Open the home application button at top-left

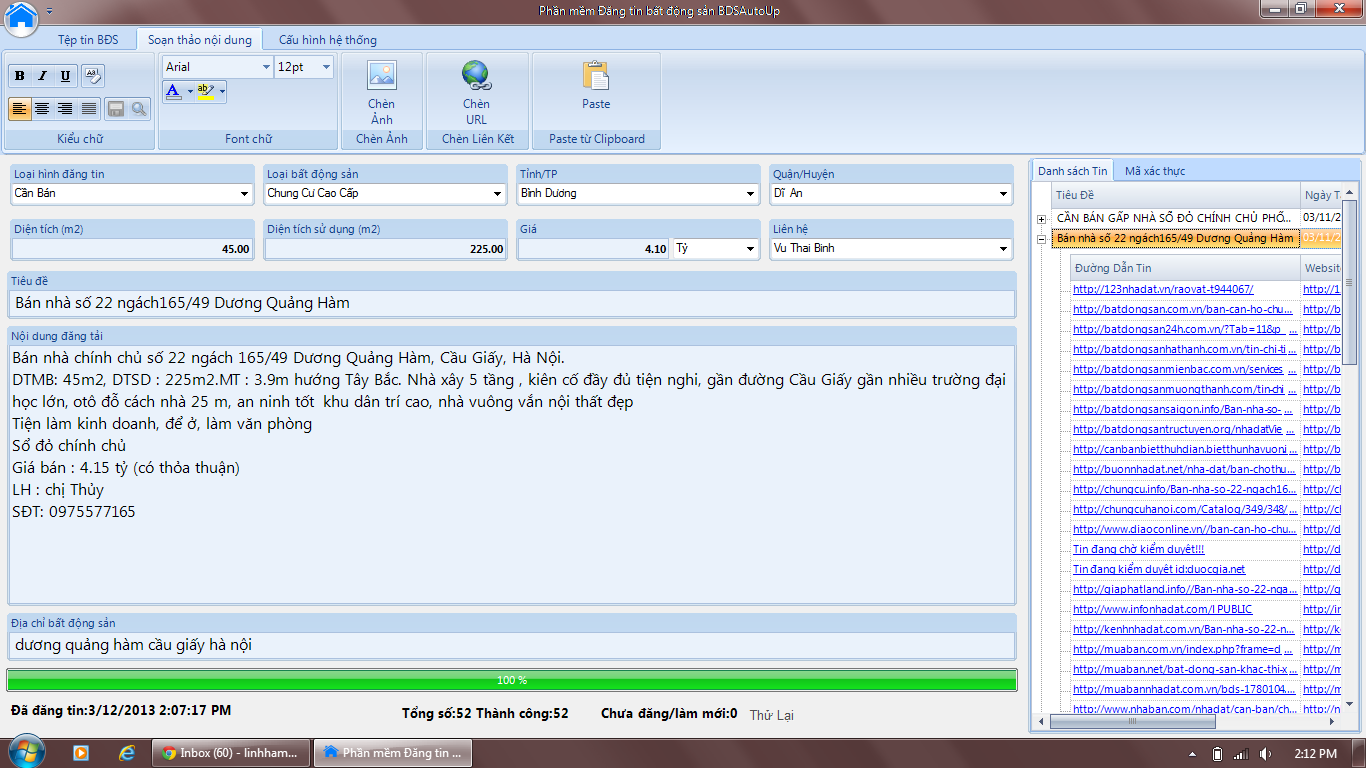click(21, 17)
